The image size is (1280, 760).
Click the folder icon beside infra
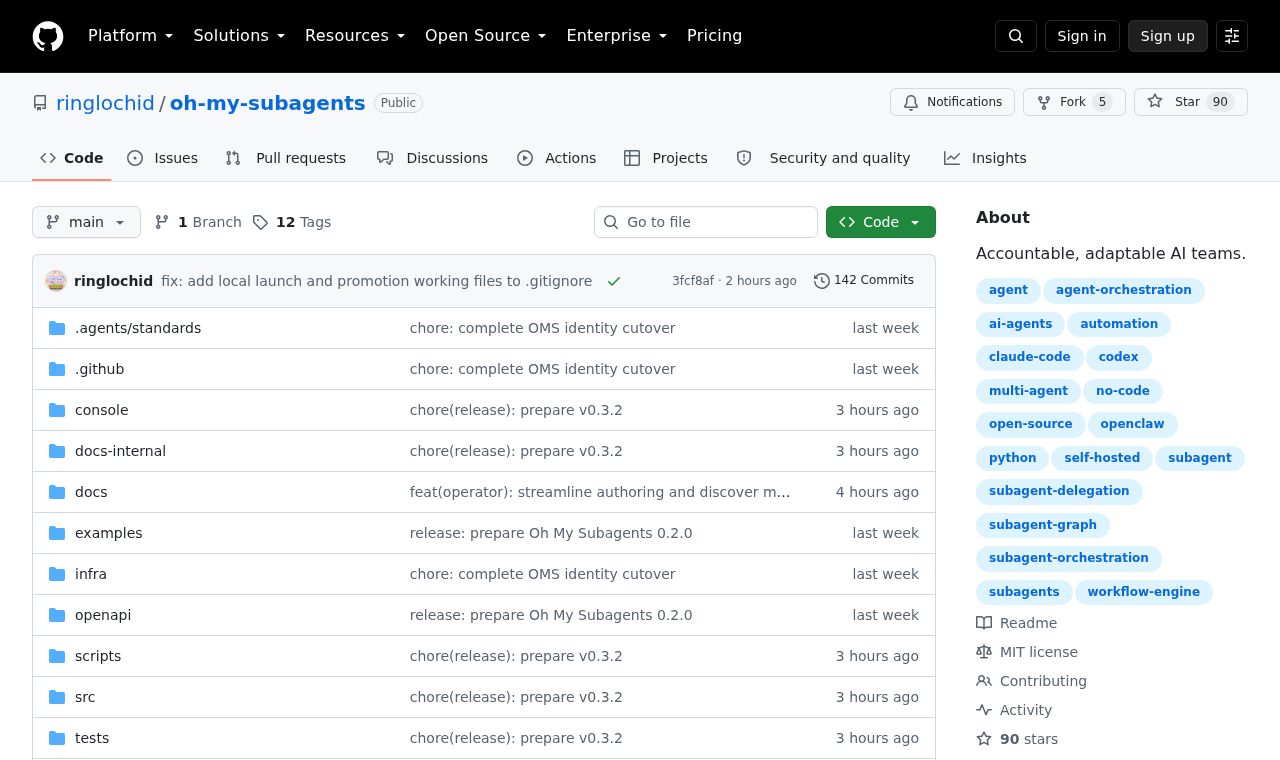[x=57, y=574]
